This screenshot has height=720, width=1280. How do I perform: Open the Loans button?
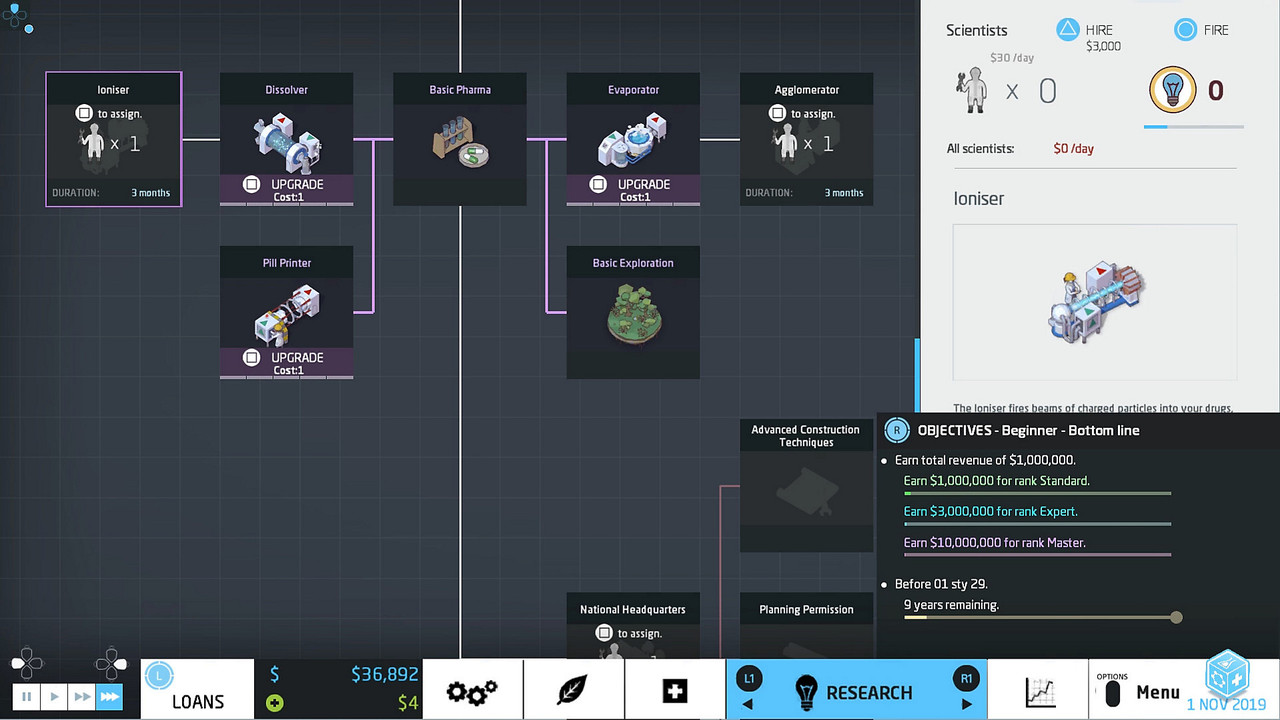(x=198, y=701)
